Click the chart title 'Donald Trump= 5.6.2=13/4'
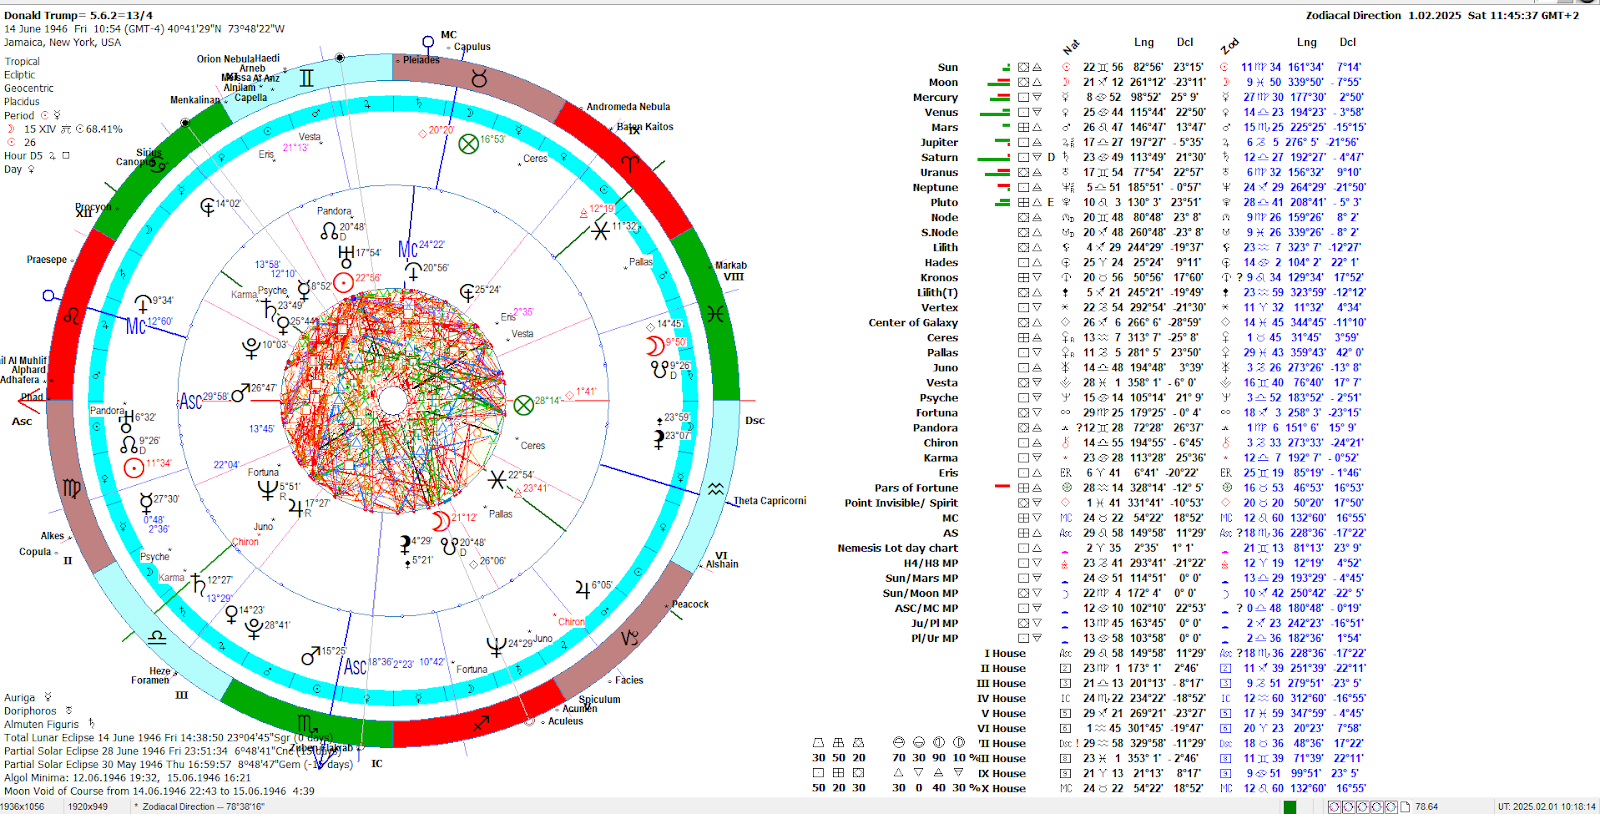 click(78, 16)
